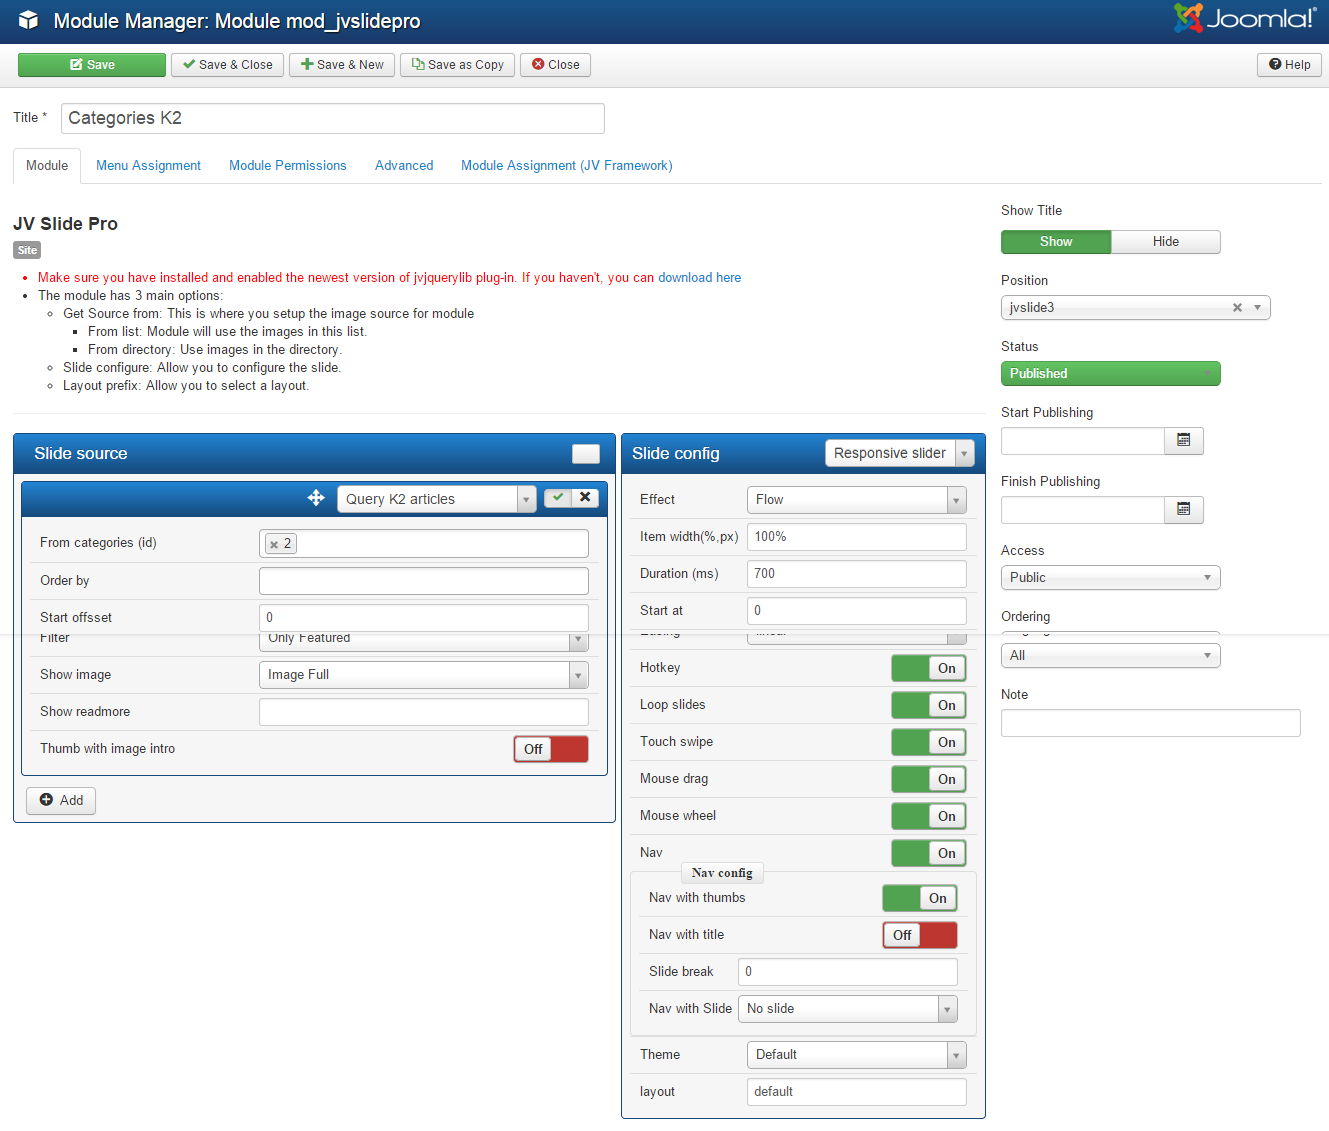Click the Note field
The image size is (1329, 1131).
(1151, 723)
